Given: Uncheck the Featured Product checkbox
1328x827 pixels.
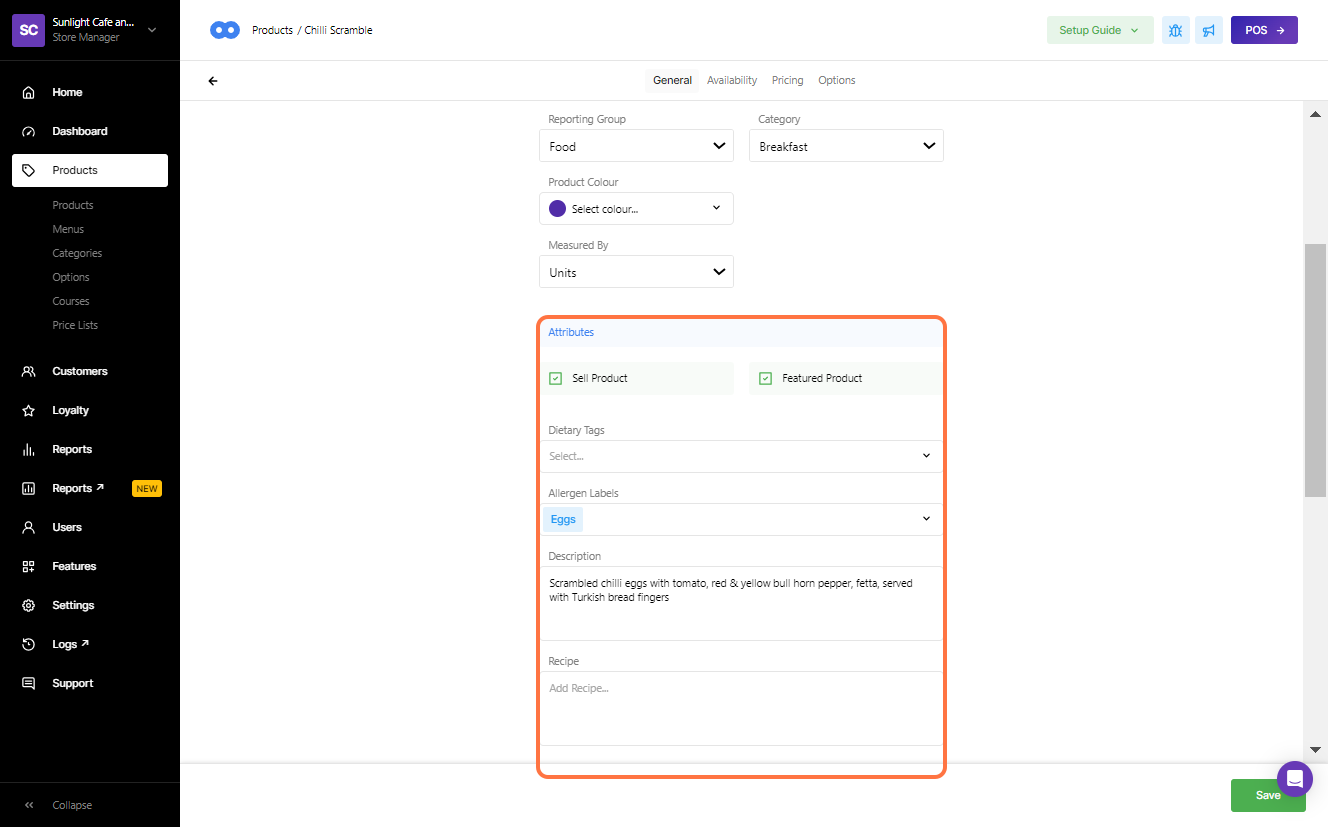Looking at the screenshot, I should pos(766,378).
